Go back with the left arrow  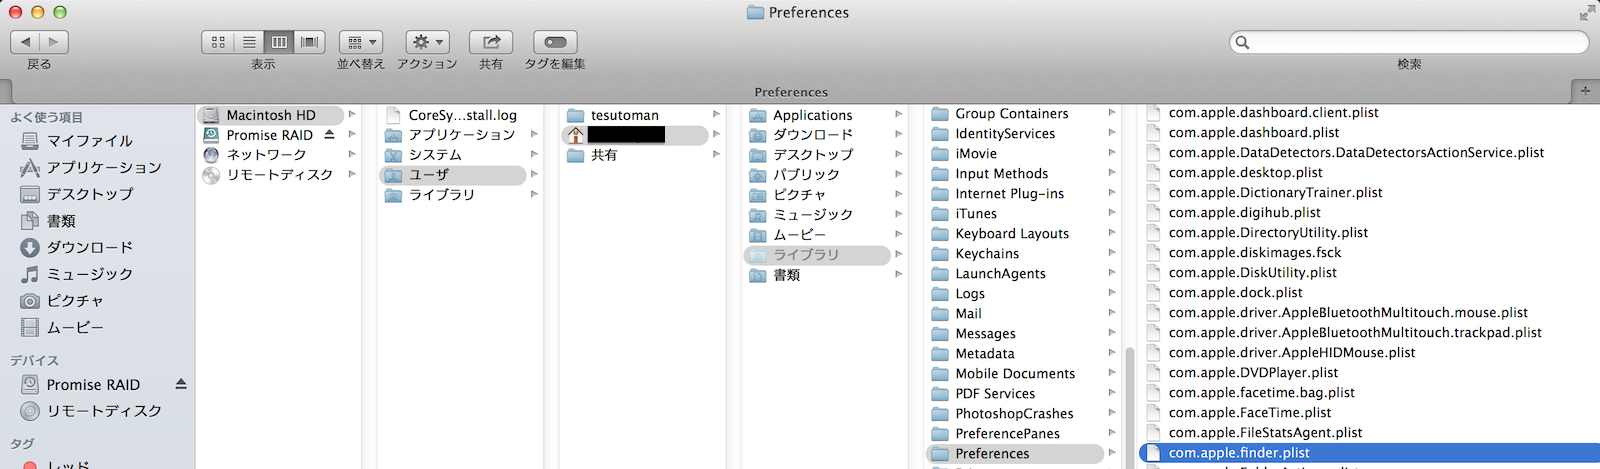25,42
